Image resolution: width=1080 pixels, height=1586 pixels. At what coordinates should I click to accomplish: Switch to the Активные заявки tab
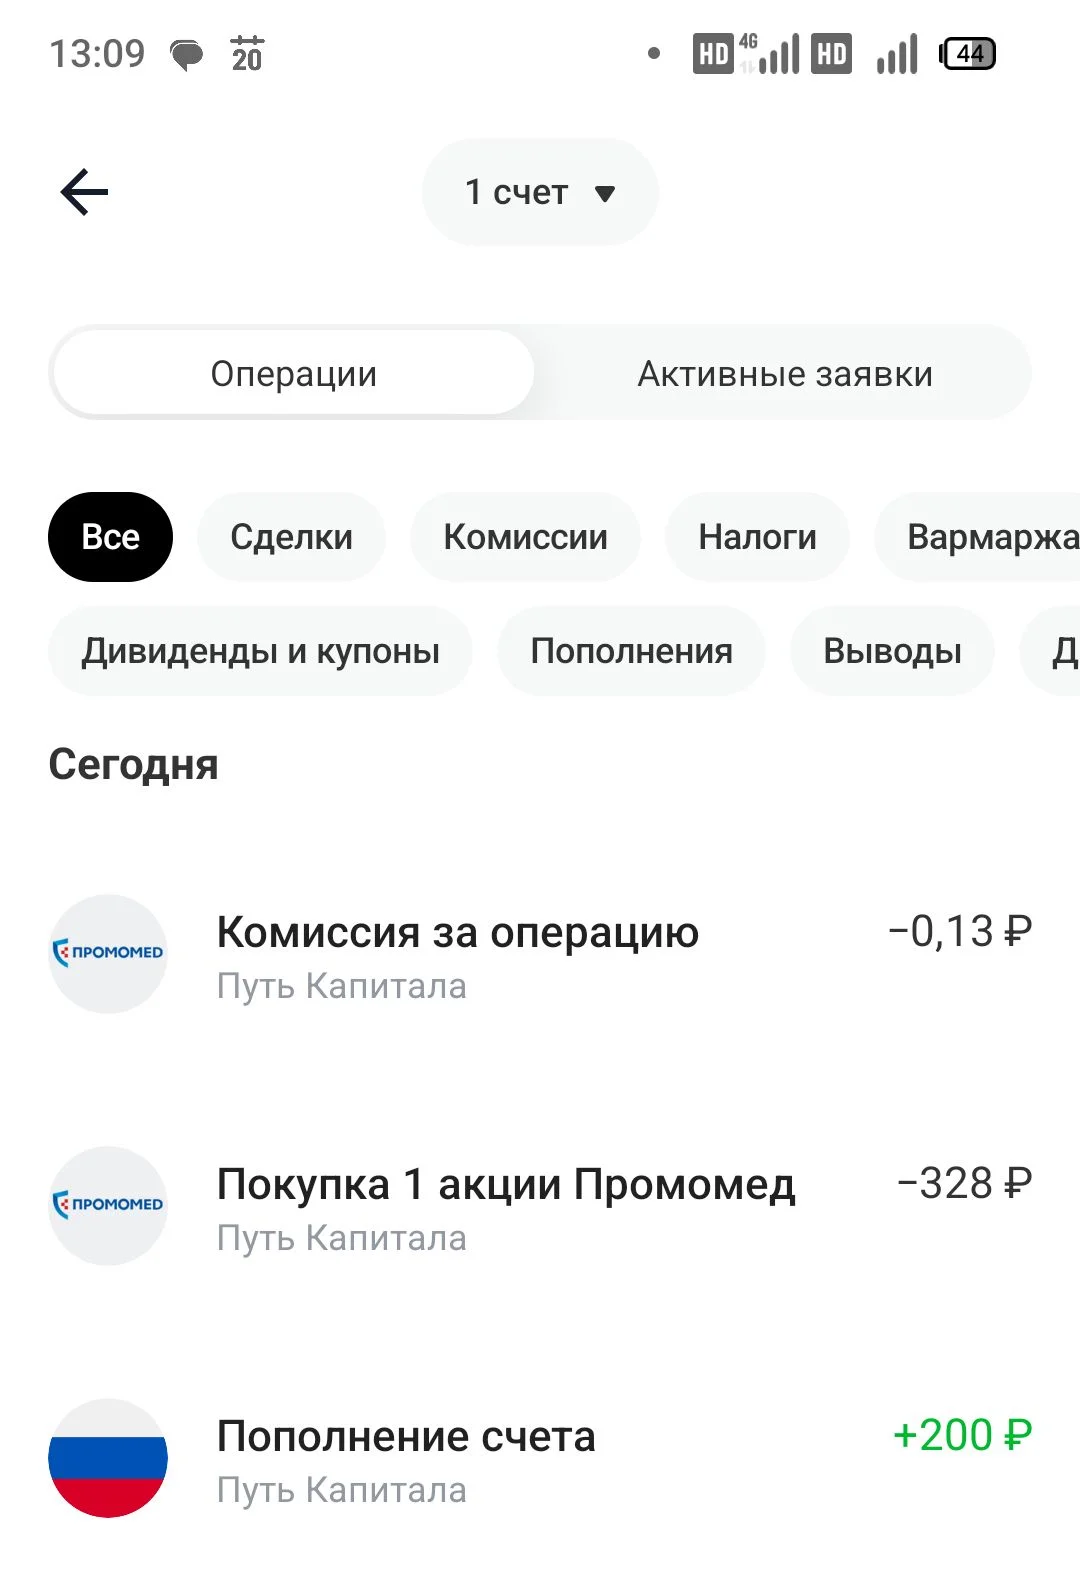click(785, 373)
